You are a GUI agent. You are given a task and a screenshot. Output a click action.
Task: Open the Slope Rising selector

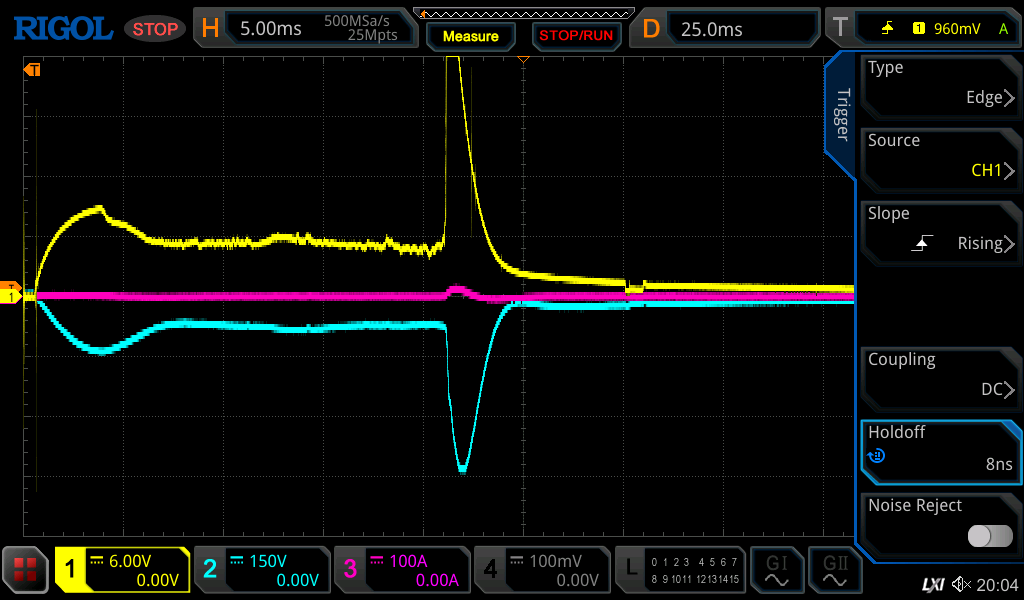[940, 230]
